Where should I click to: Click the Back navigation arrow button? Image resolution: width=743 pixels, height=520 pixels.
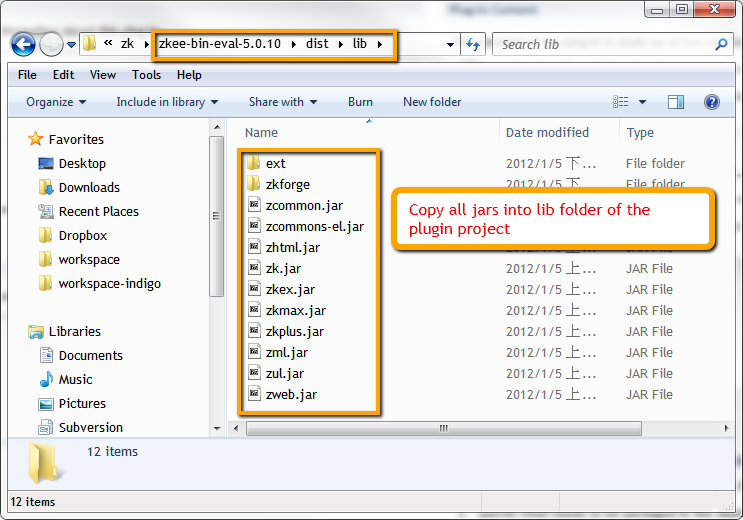coord(24,45)
